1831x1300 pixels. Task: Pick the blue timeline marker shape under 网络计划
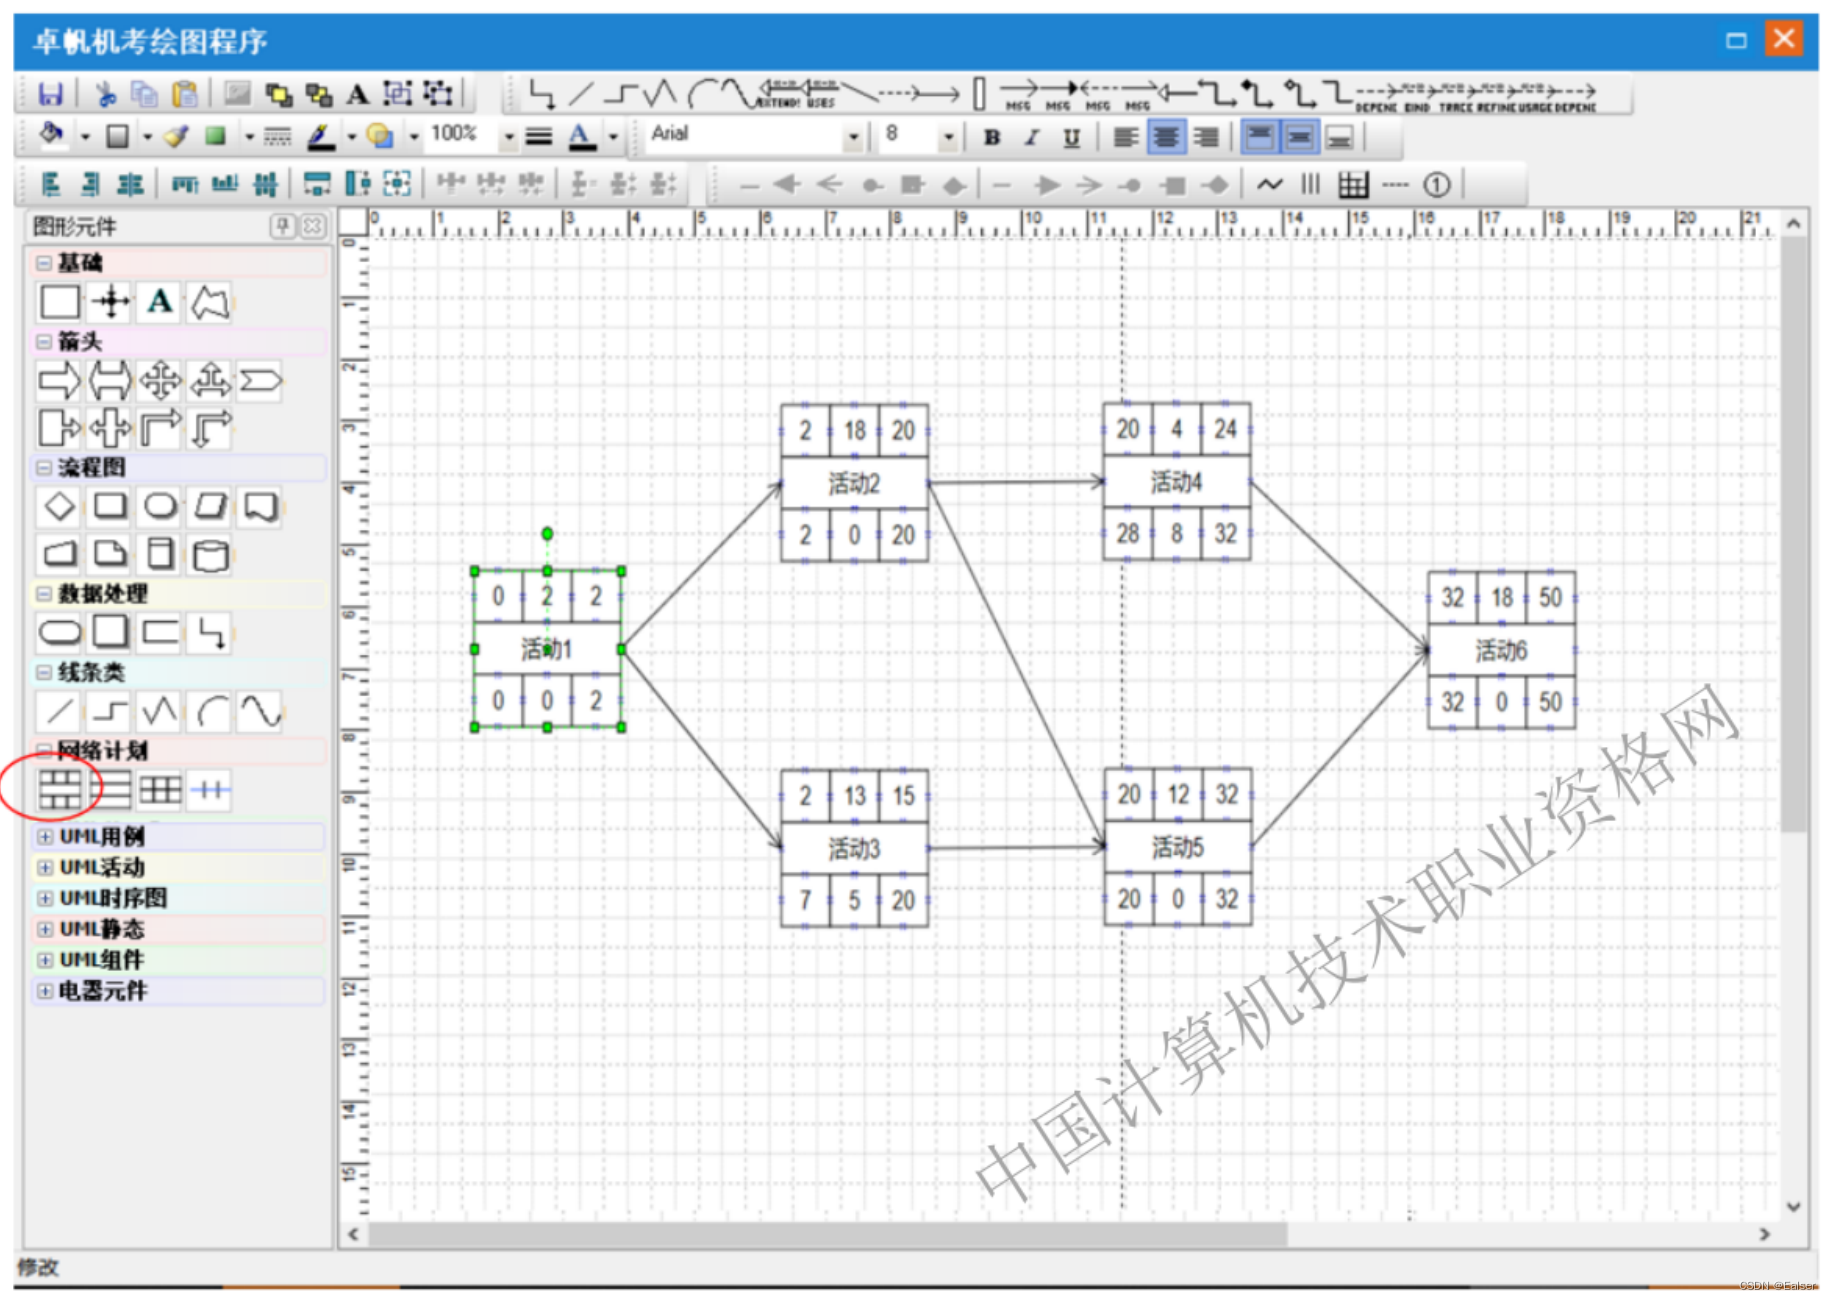coord(210,790)
